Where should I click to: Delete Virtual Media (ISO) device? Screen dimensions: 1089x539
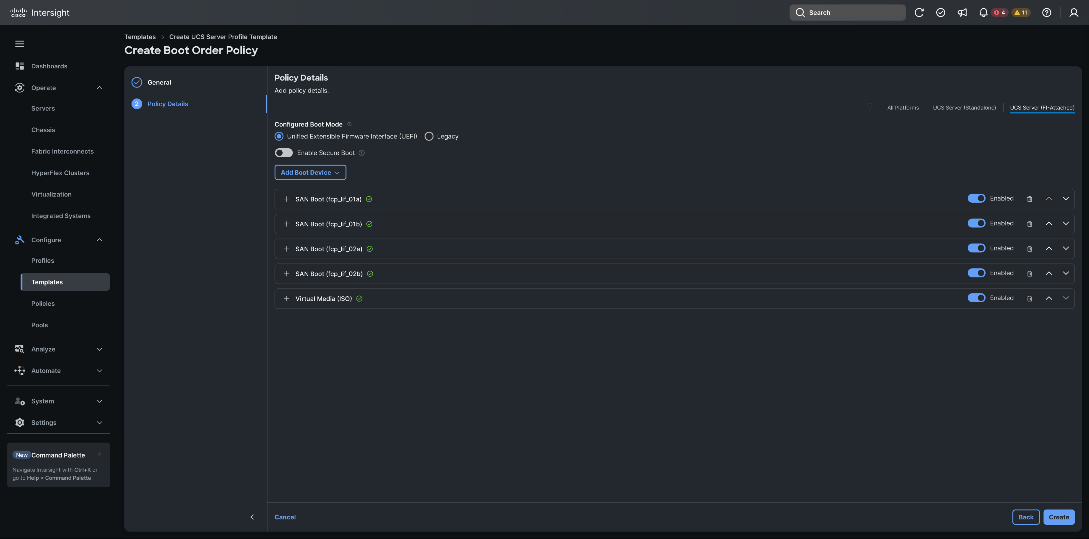1029,299
